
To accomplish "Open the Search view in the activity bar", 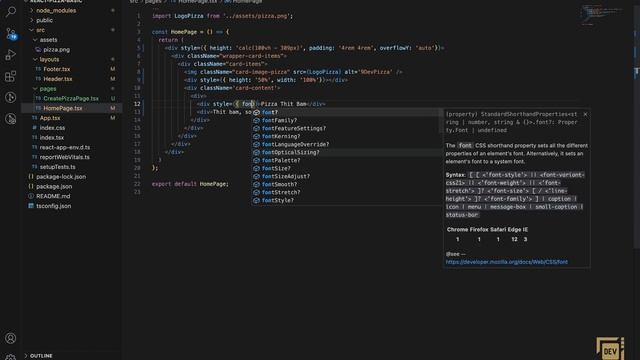I will click(x=11, y=11).
